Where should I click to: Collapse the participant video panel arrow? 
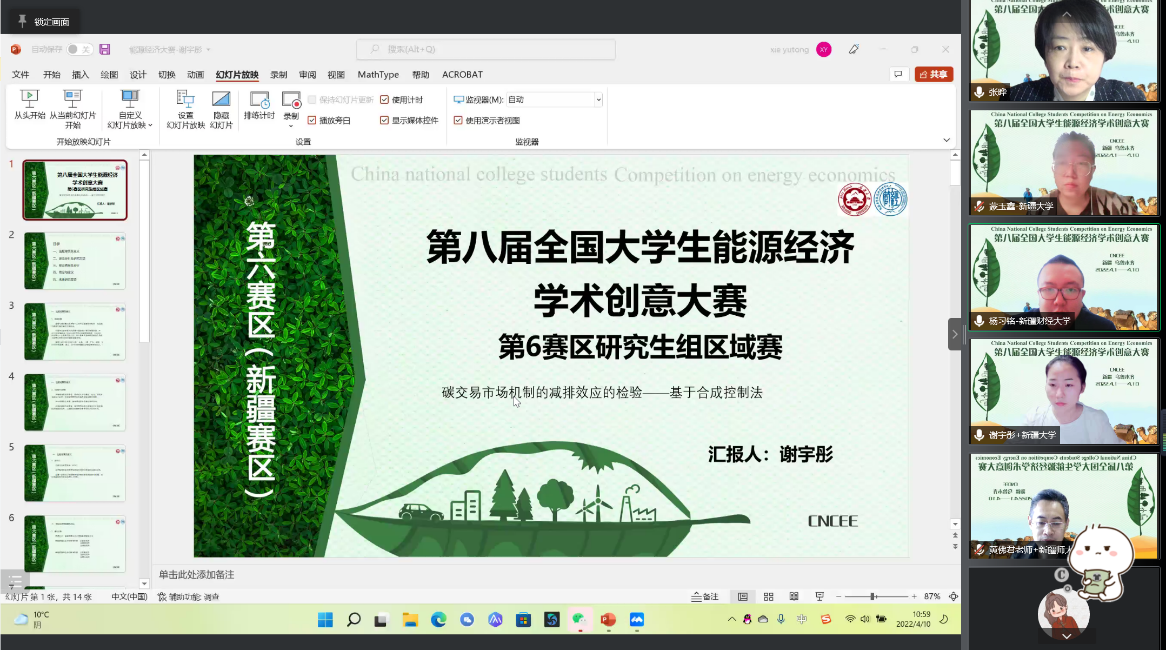pyautogui.click(x=955, y=334)
